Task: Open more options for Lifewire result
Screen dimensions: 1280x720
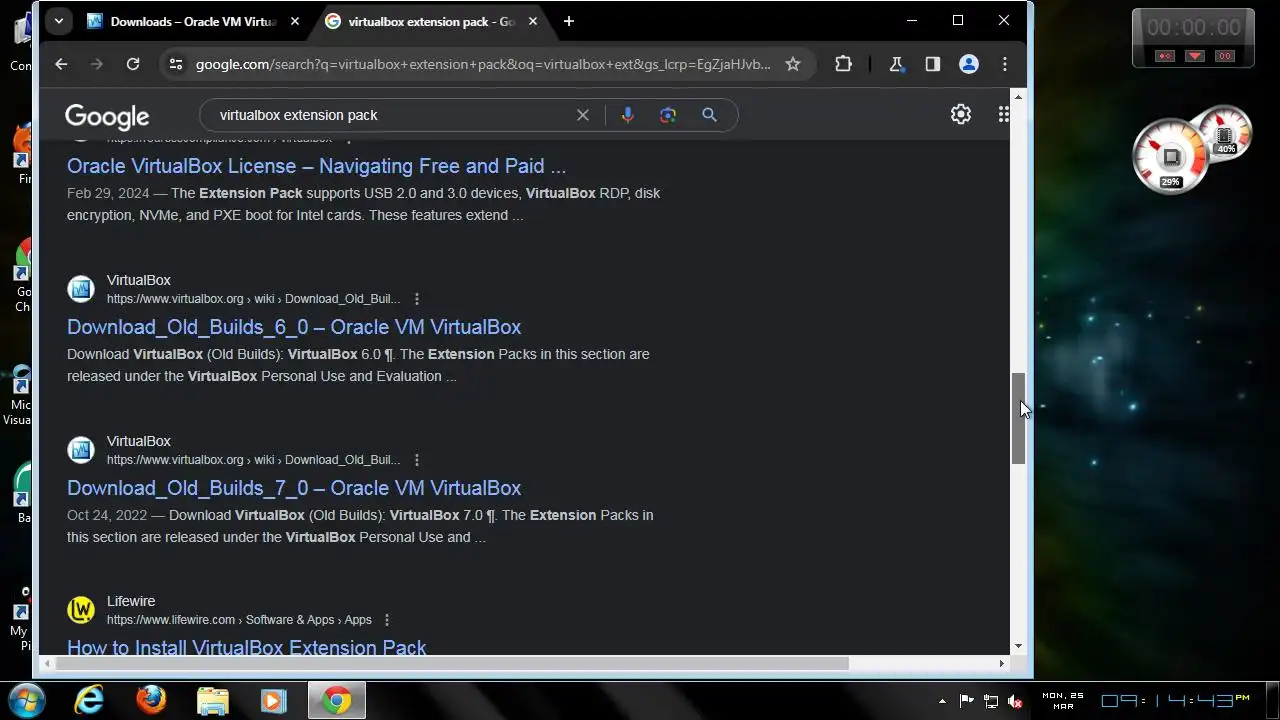Action: pos(387,620)
